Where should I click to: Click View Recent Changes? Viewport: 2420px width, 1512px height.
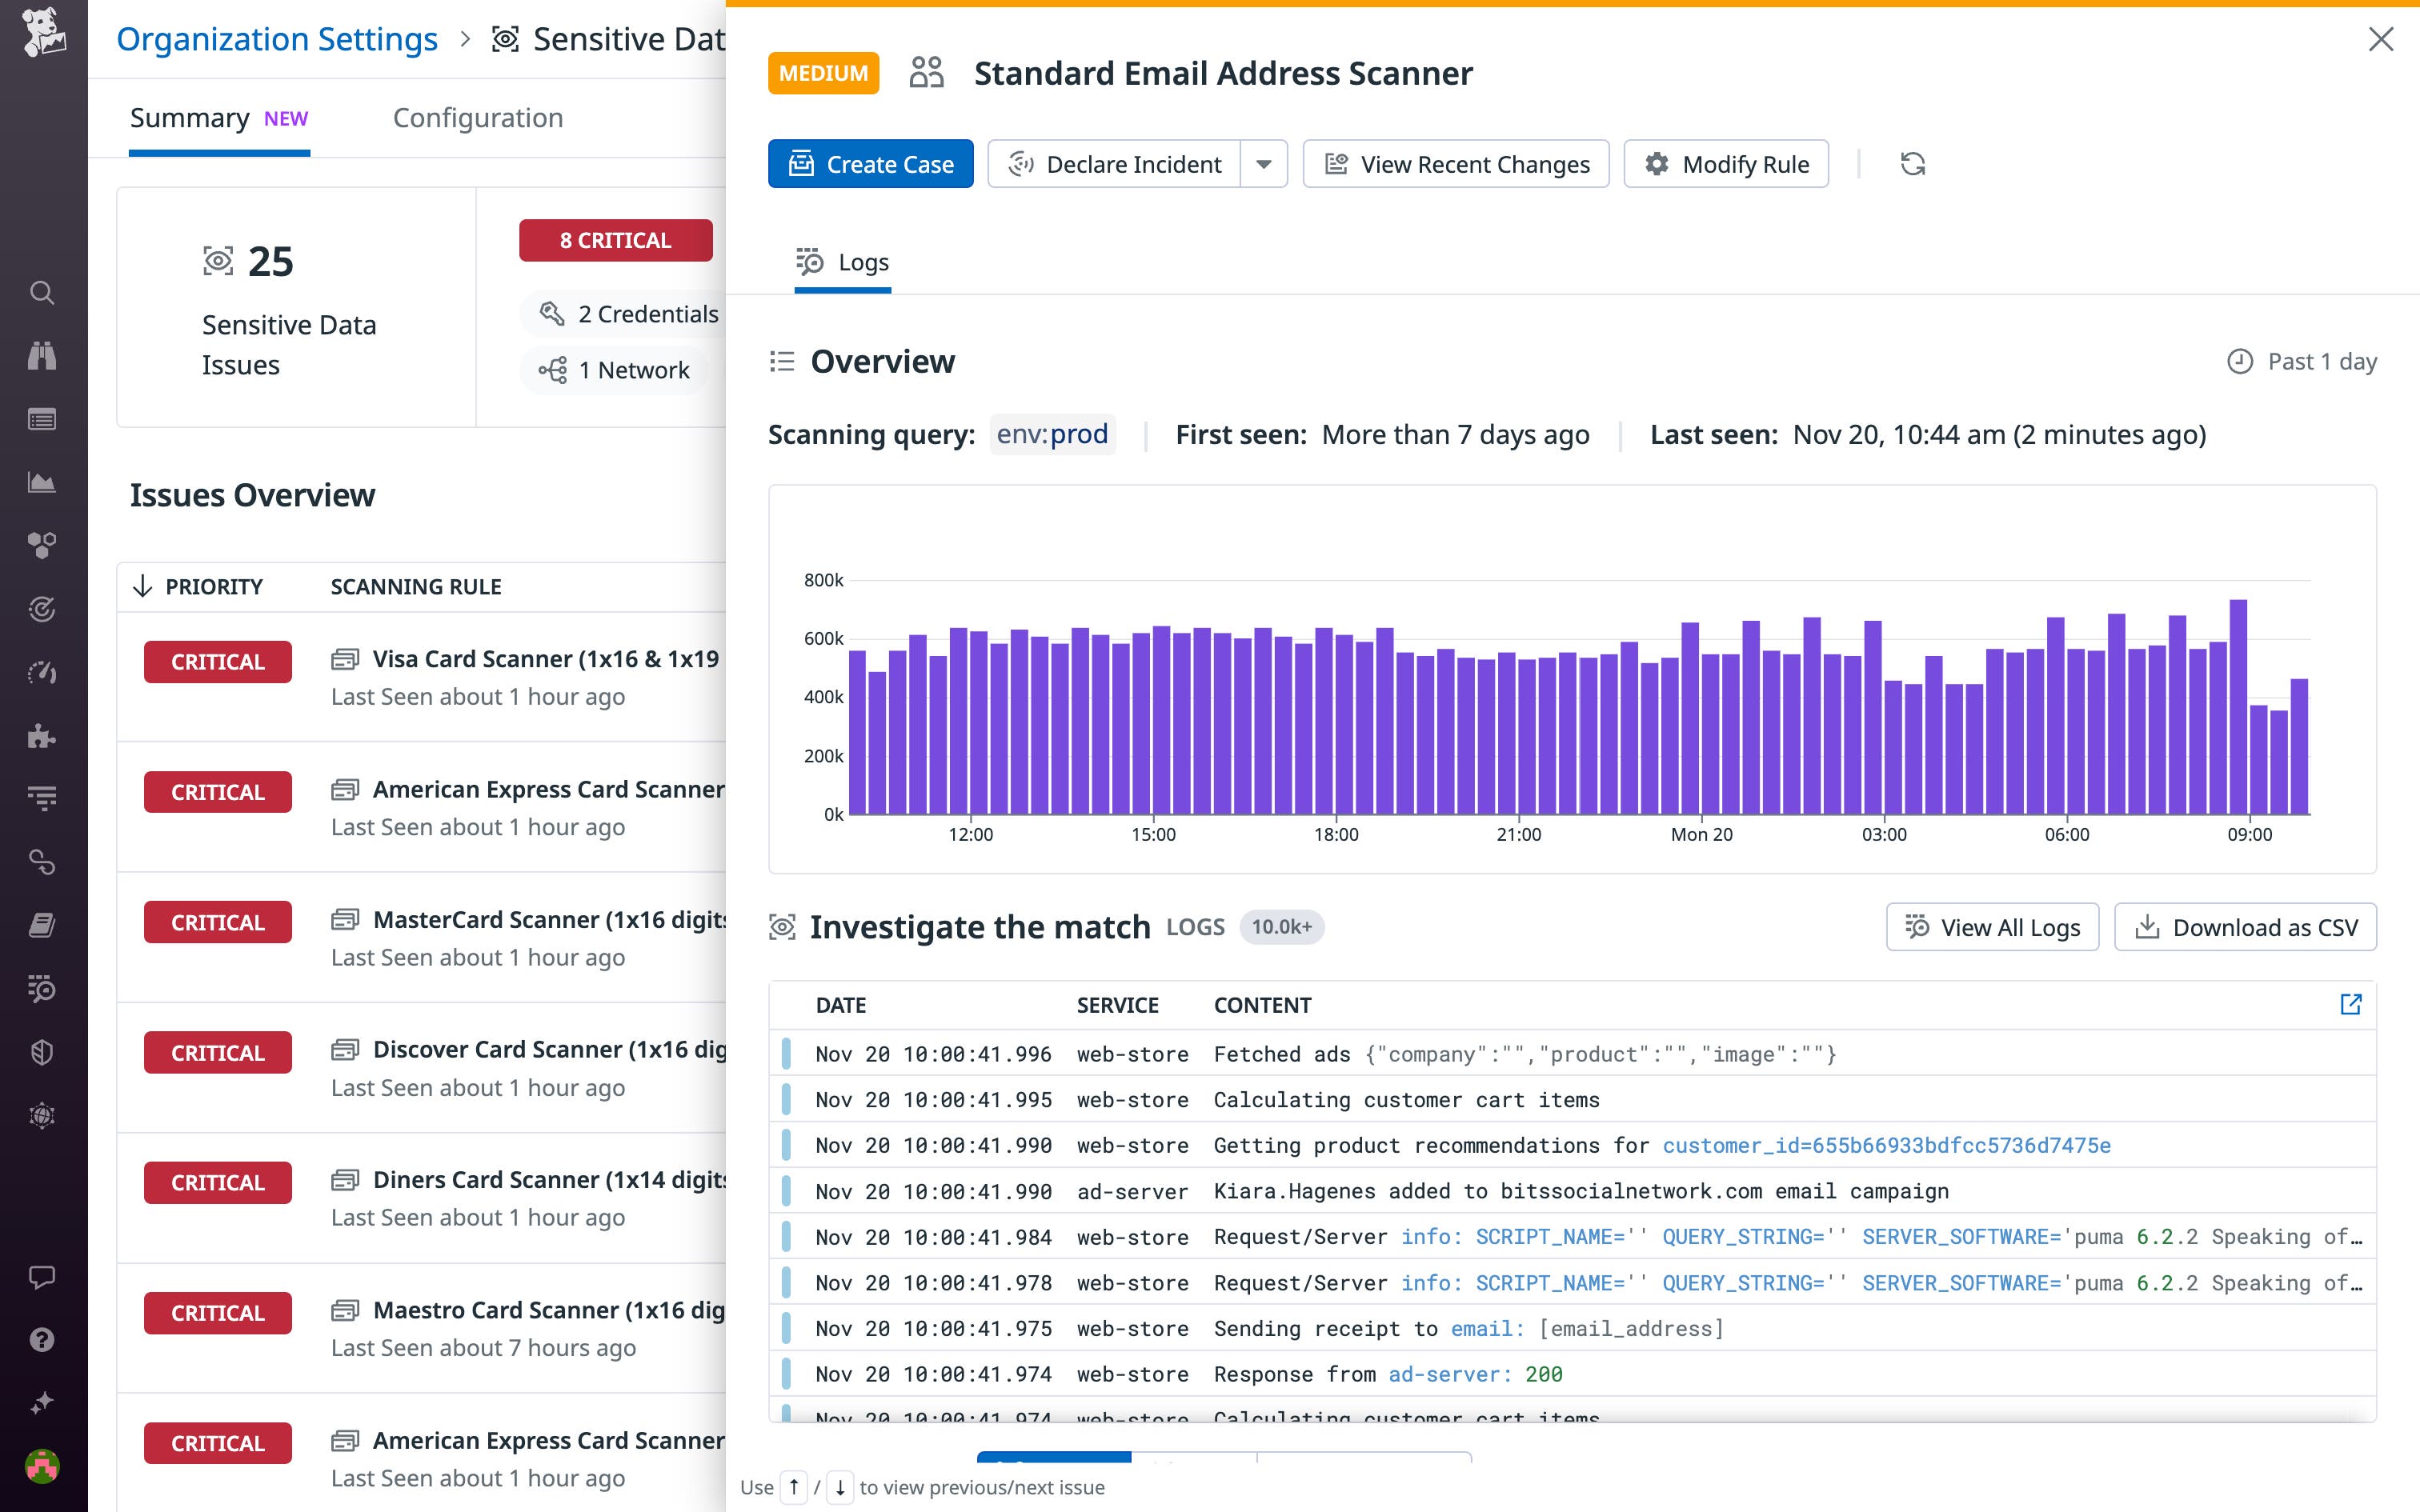coord(1454,163)
